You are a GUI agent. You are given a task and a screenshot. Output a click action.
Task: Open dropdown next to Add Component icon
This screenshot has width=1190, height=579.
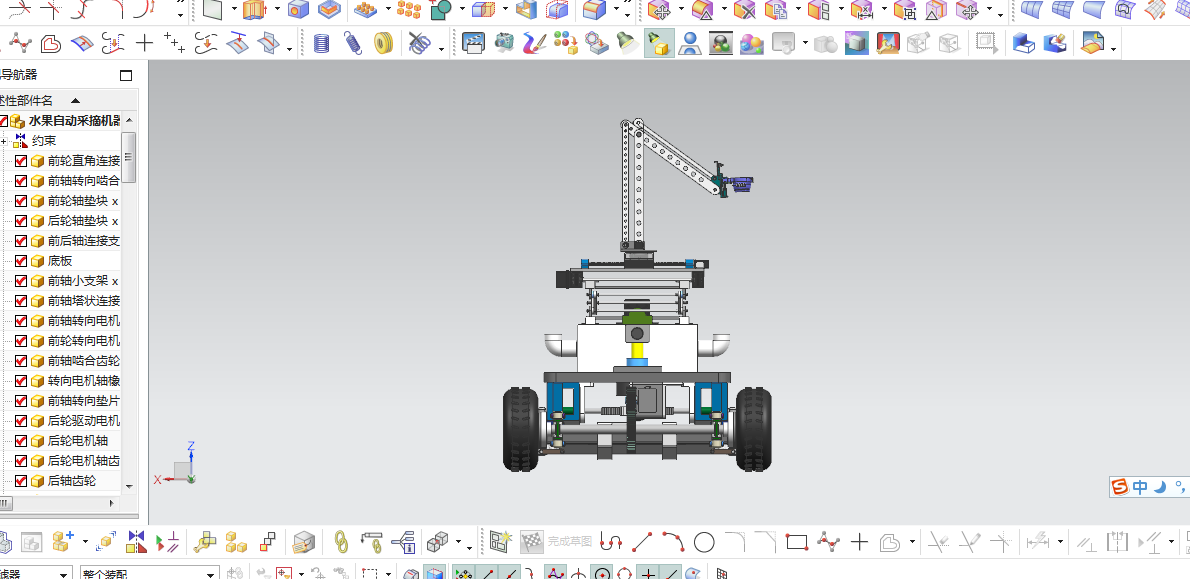pos(84,542)
